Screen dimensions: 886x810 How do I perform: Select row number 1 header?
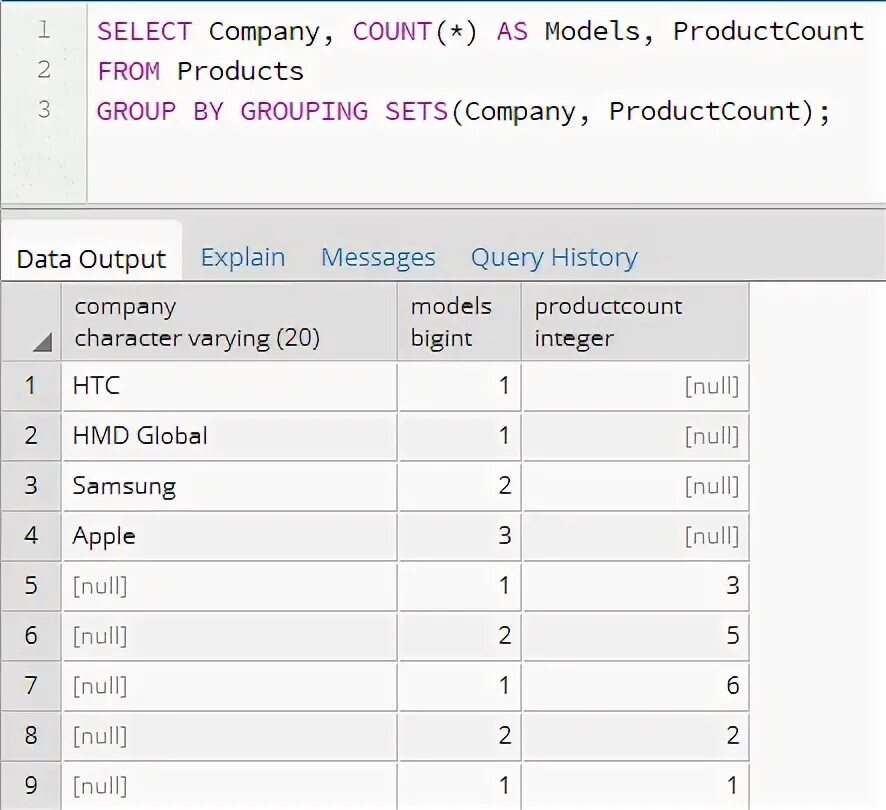coord(31,386)
